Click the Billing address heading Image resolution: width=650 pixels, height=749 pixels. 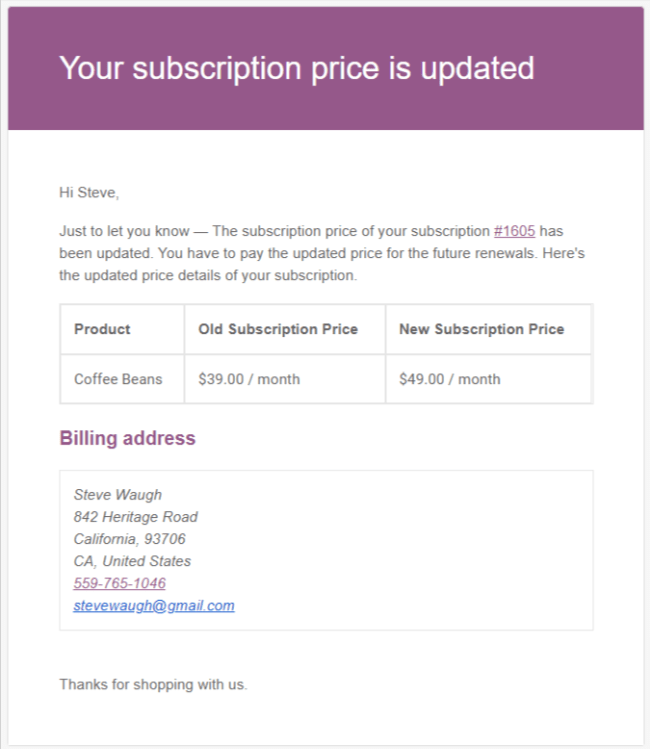[128, 438]
